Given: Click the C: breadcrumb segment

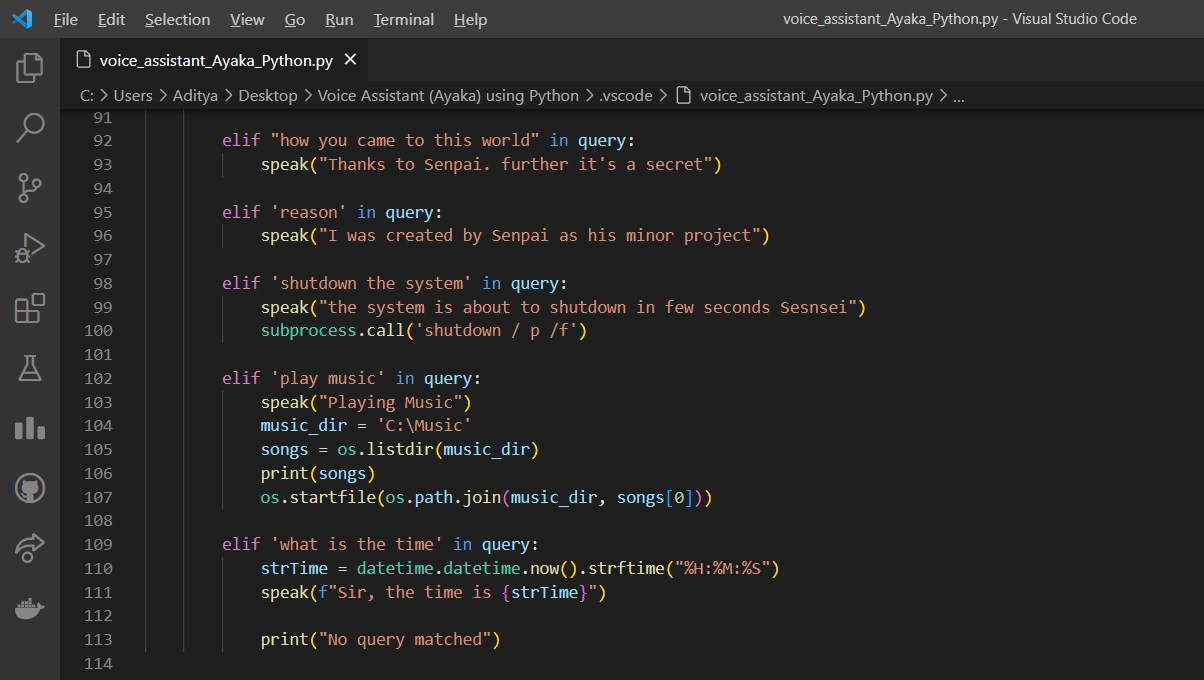Looking at the screenshot, I should tap(87, 96).
